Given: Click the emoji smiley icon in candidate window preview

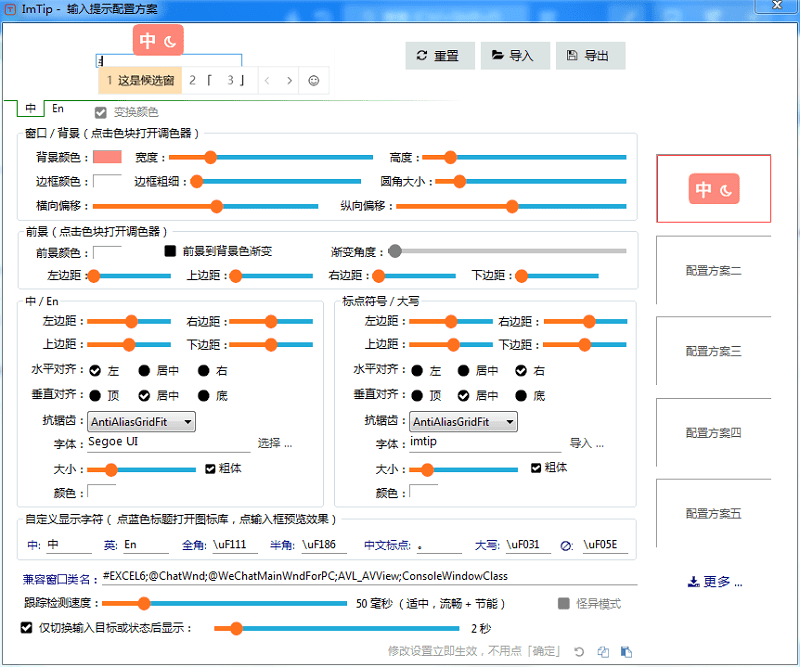Looking at the screenshot, I should (x=313, y=80).
